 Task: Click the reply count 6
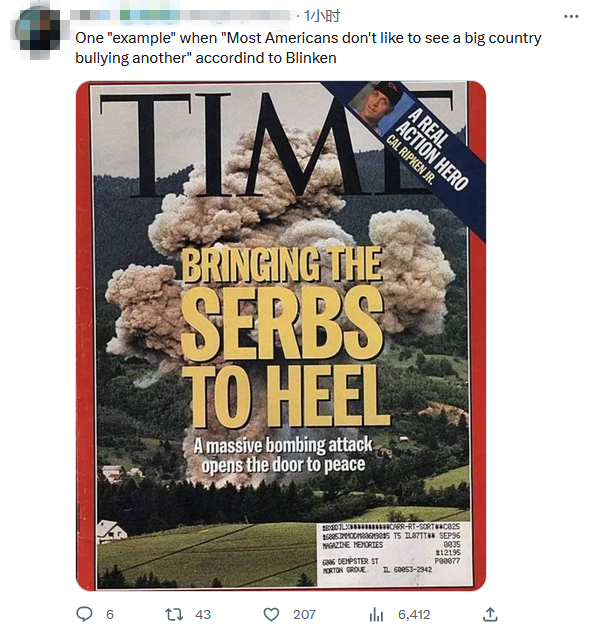tap(110, 615)
